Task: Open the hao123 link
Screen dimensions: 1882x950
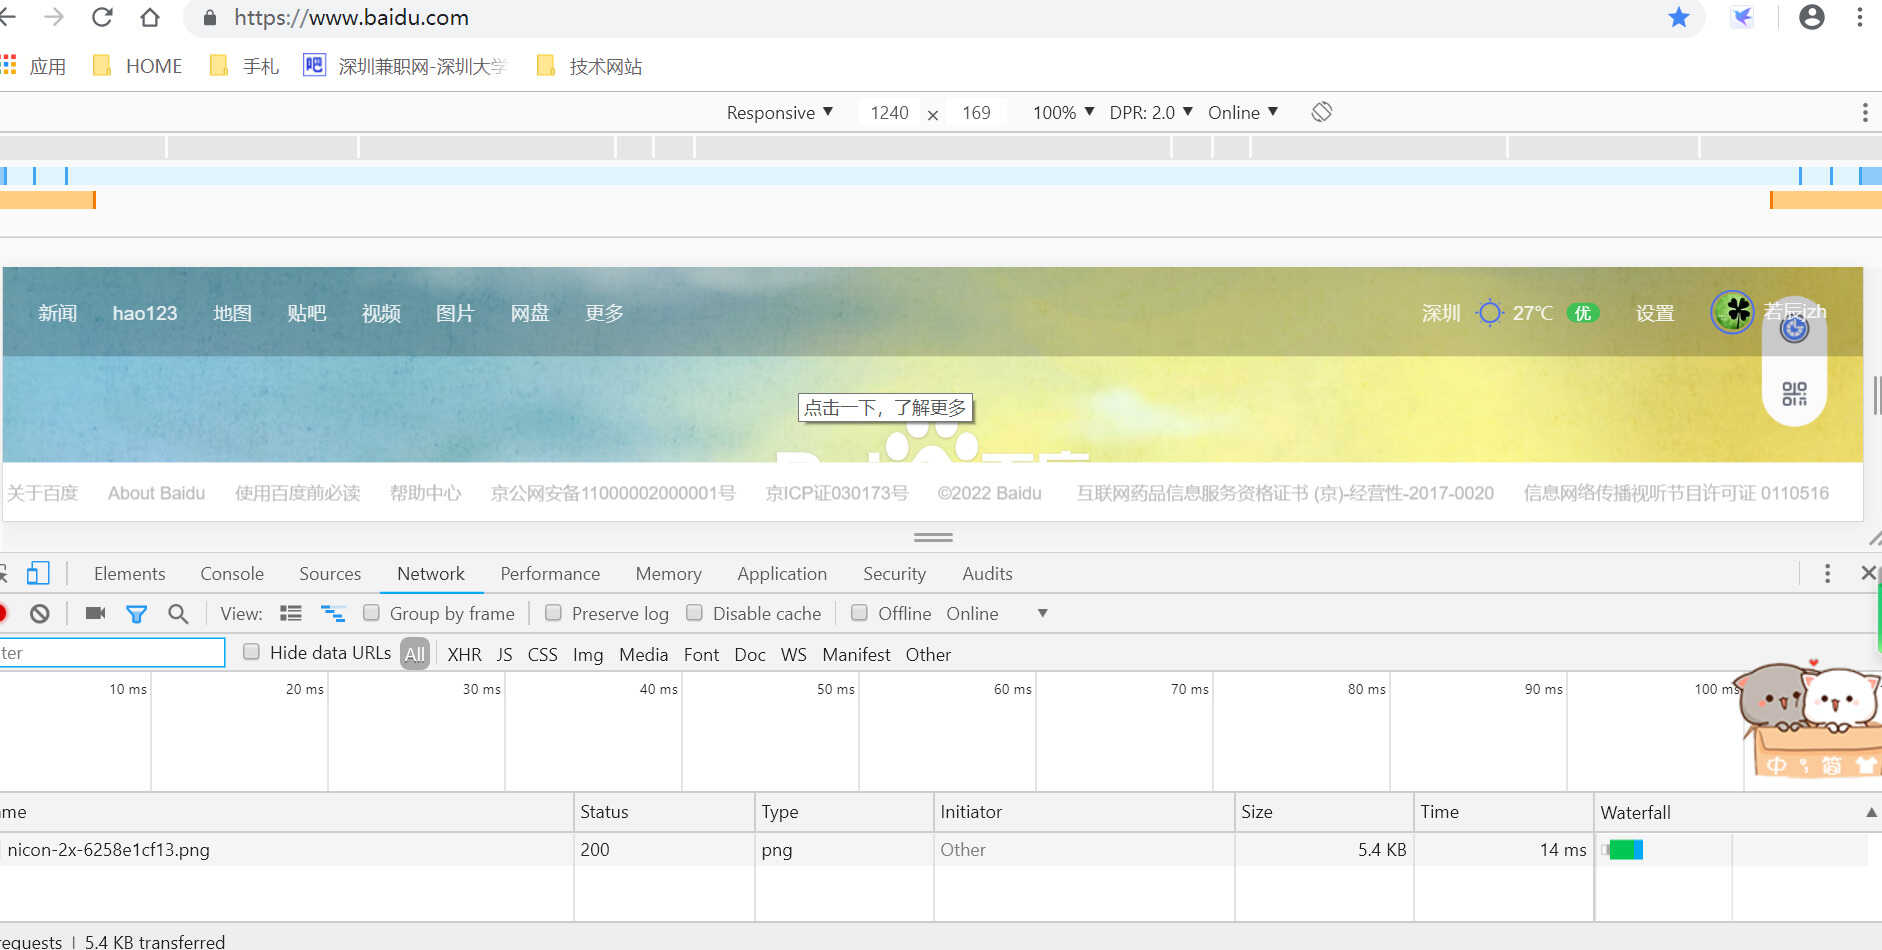Action: pyautogui.click(x=145, y=313)
